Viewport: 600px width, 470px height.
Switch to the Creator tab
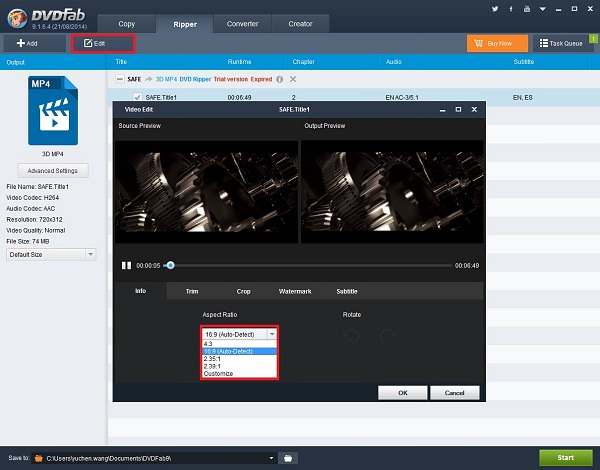[x=300, y=24]
